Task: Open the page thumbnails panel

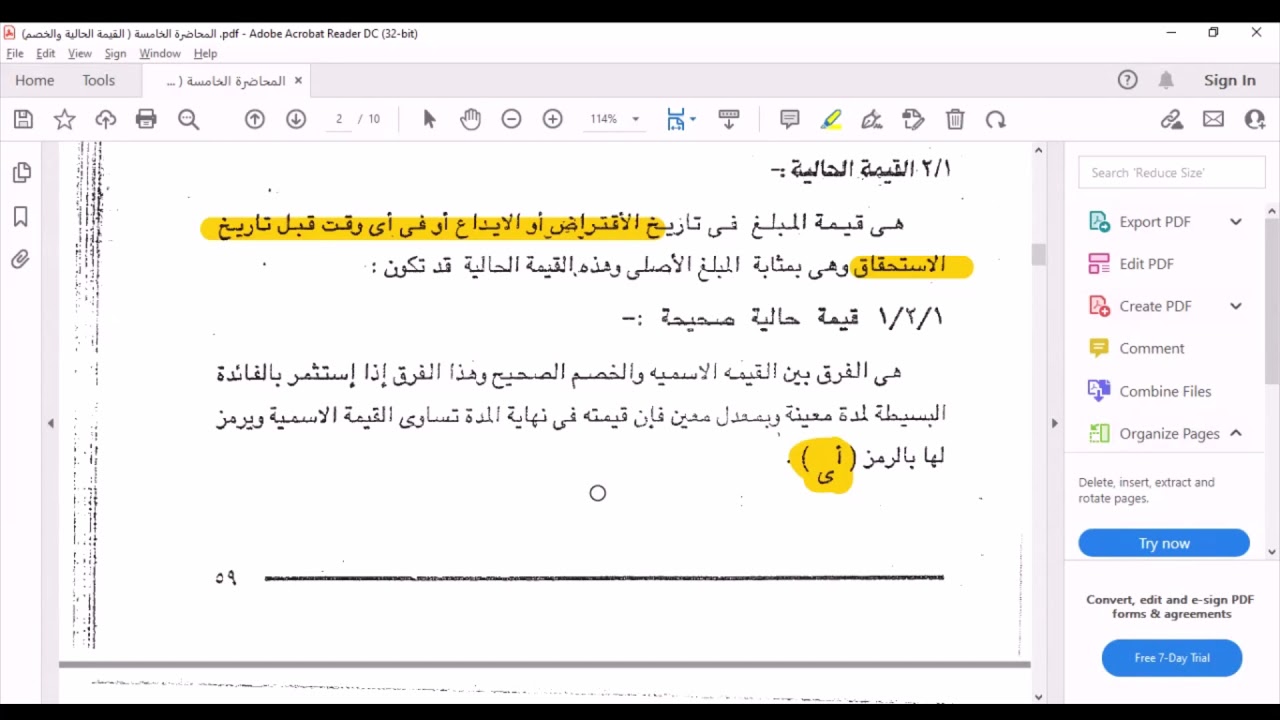Action: pyautogui.click(x=21, y=173)
